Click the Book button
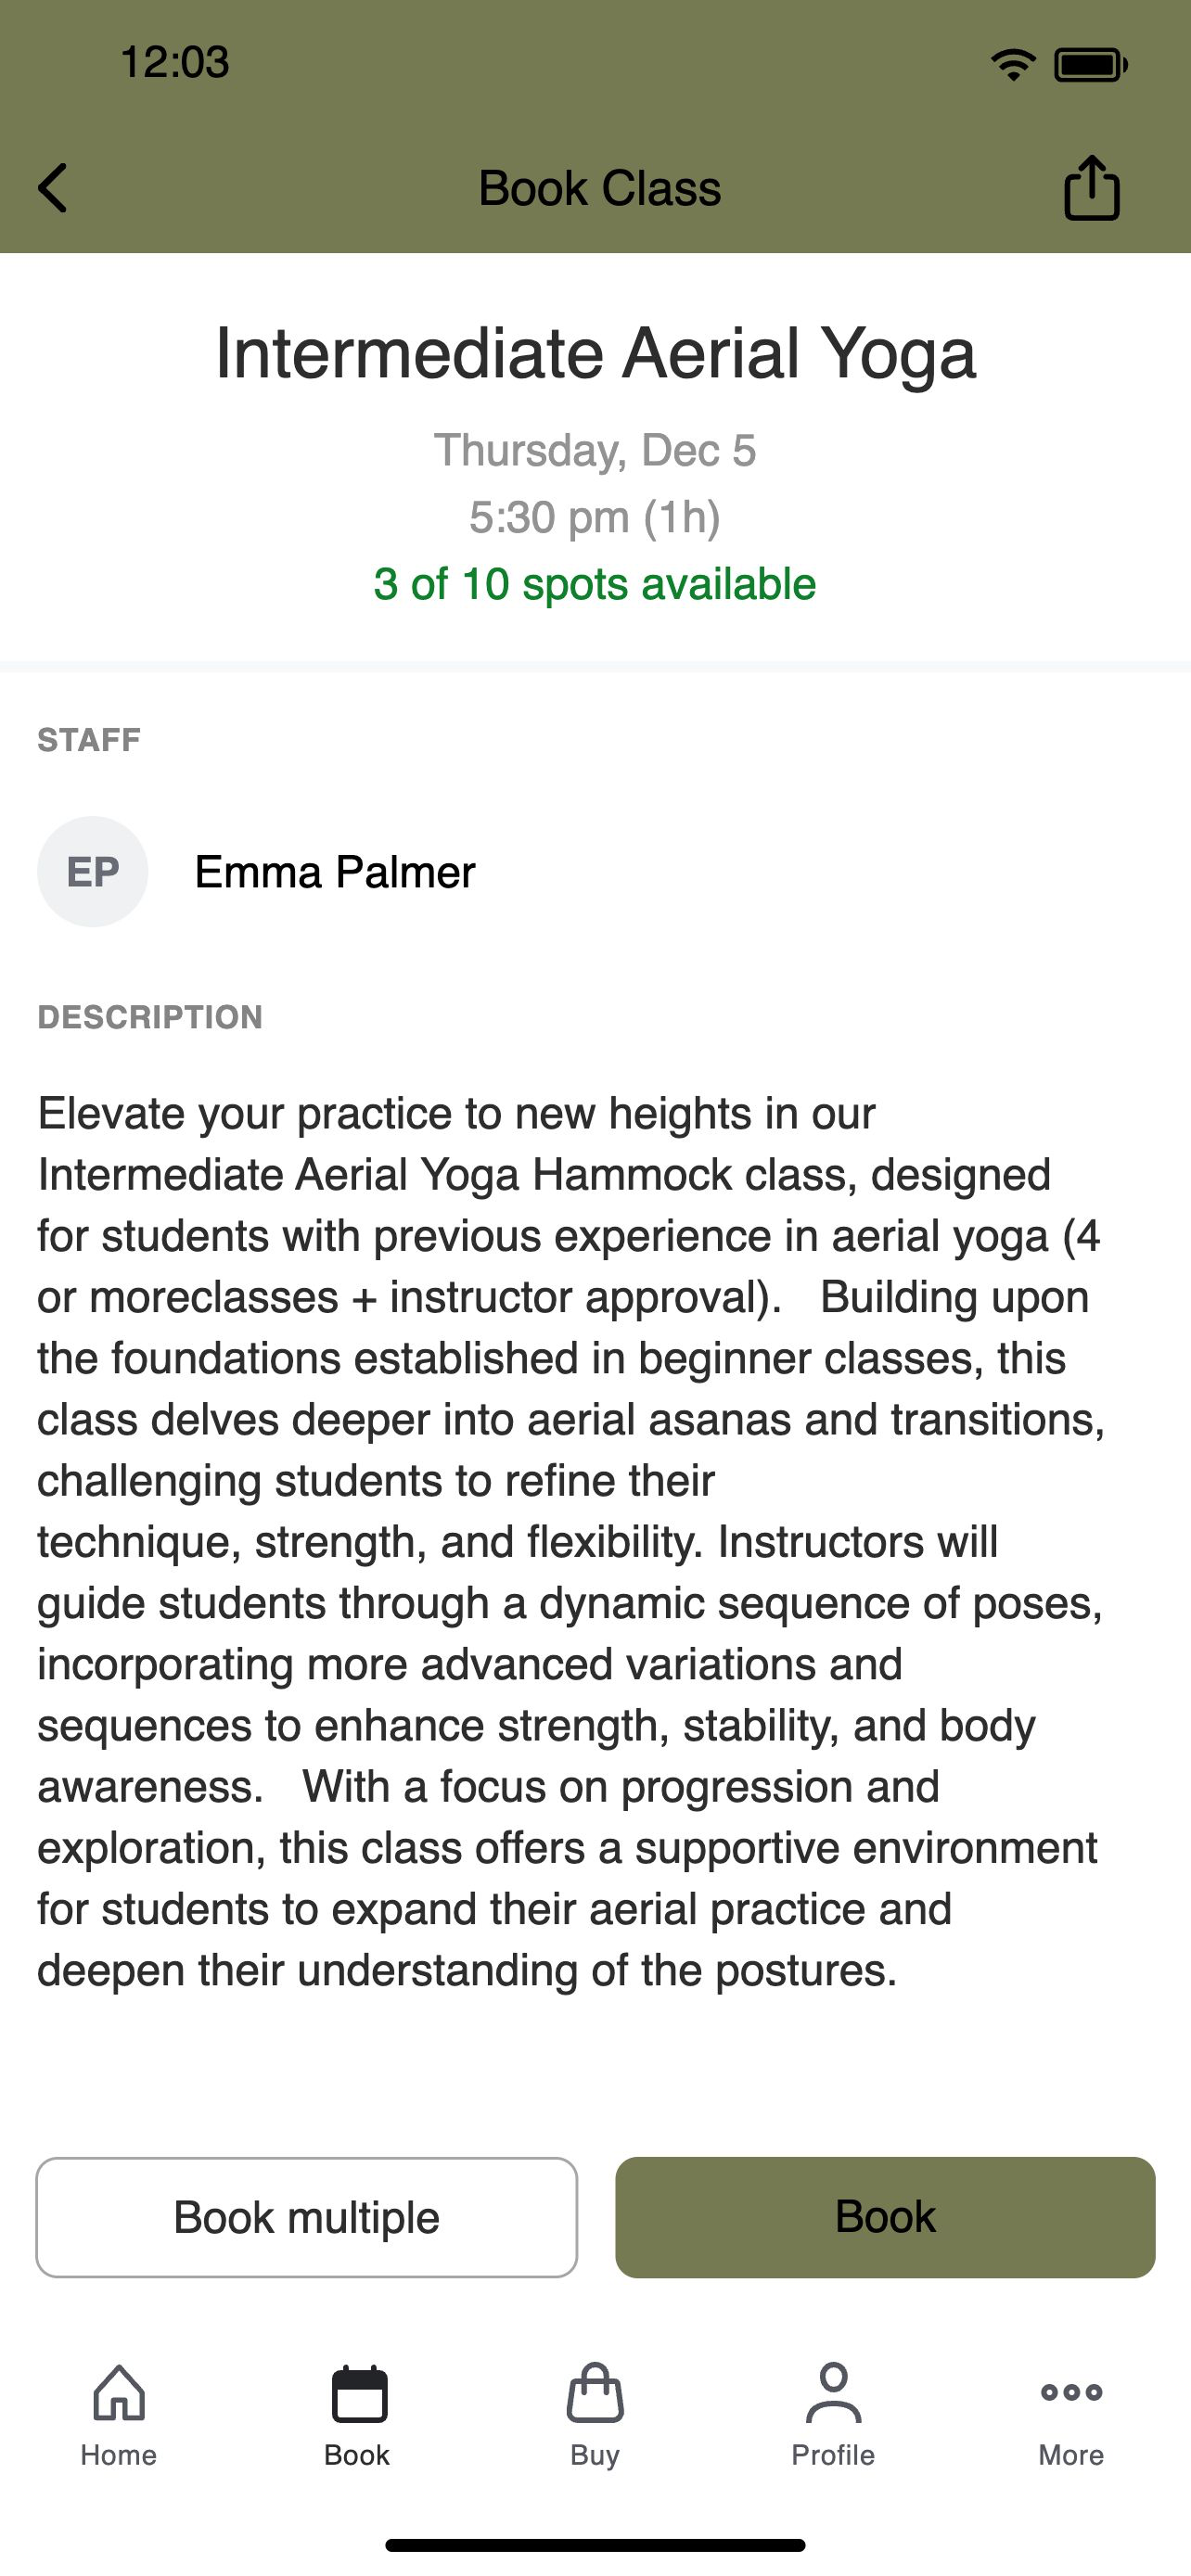1191x2576 pixels. (x=885, y=2217)
